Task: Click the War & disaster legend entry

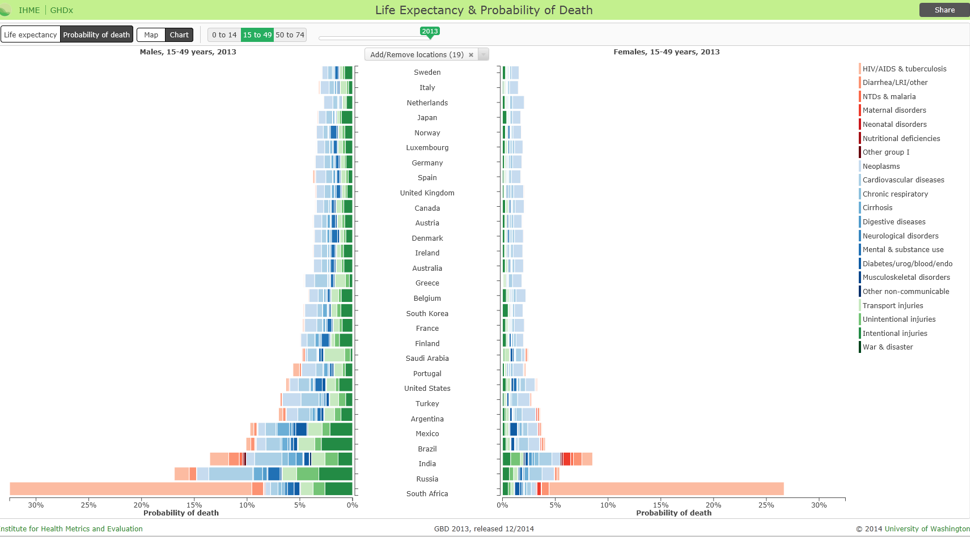Action: coord(887,347)
